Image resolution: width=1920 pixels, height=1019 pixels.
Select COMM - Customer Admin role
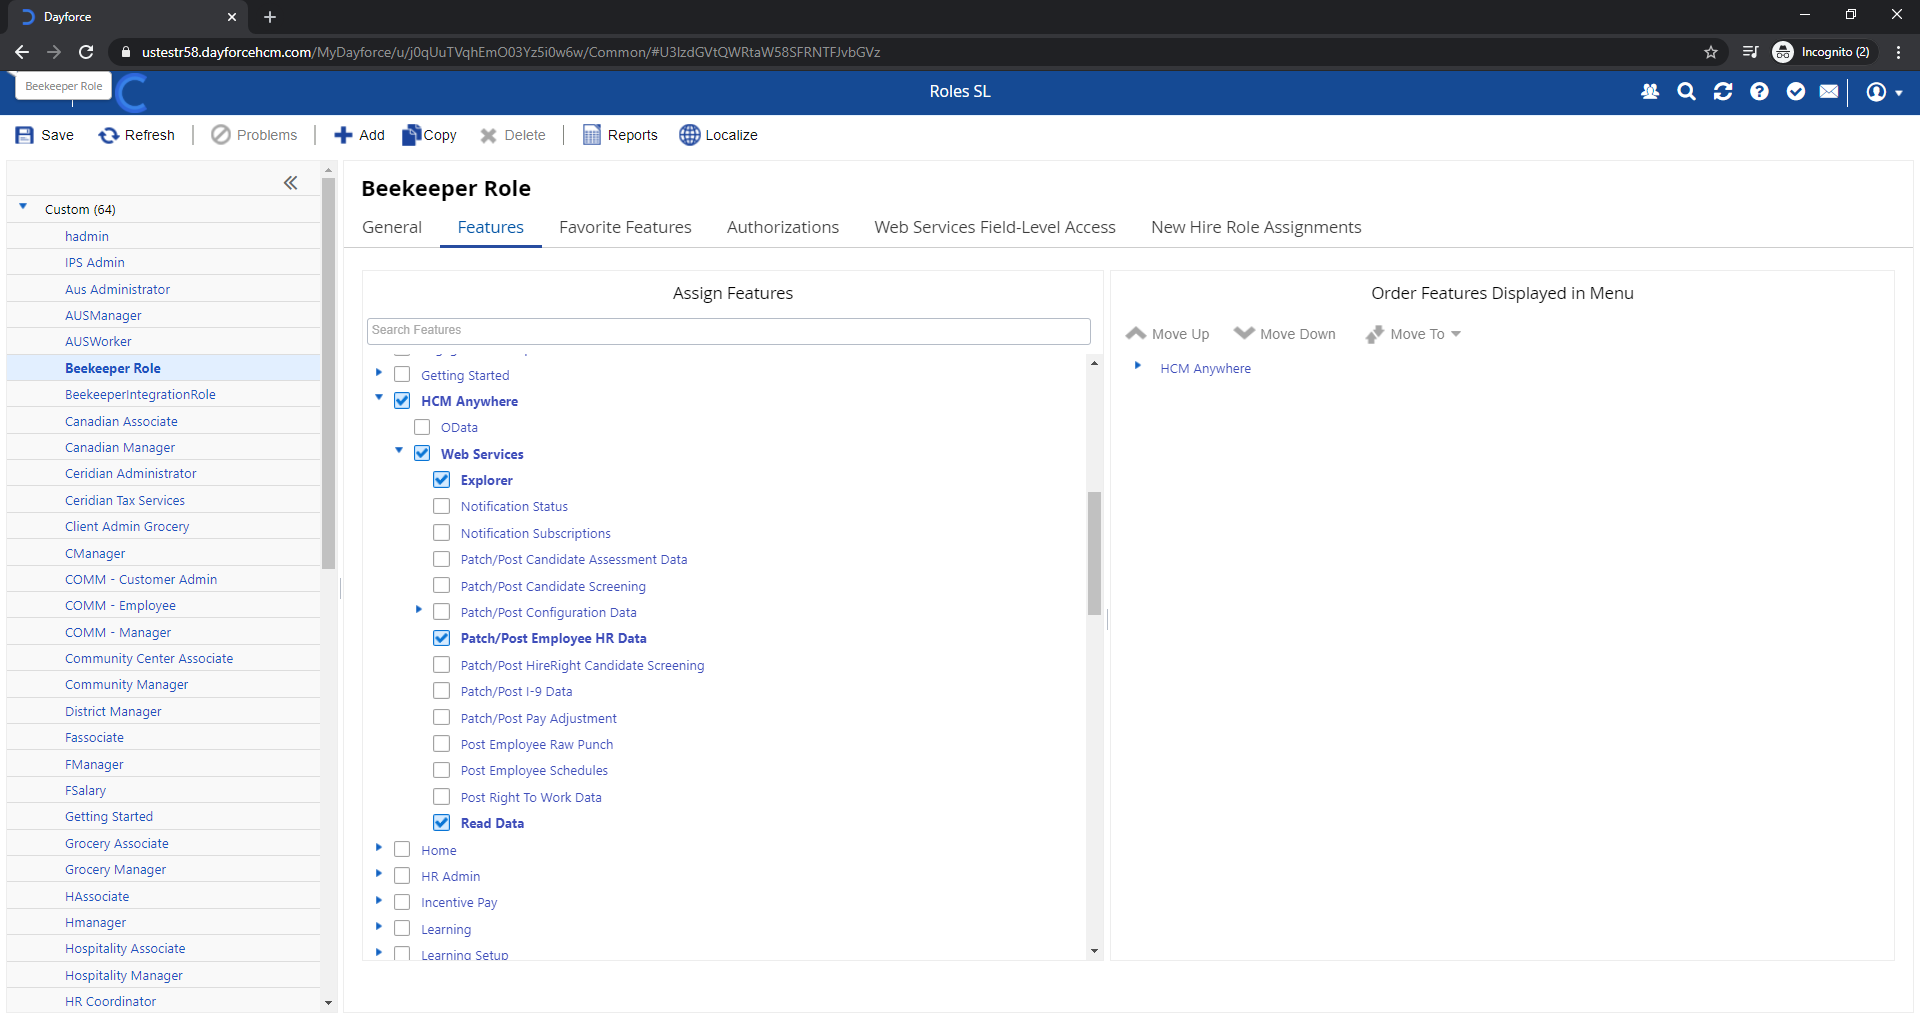pyautogui.click(x=141, y=580)
